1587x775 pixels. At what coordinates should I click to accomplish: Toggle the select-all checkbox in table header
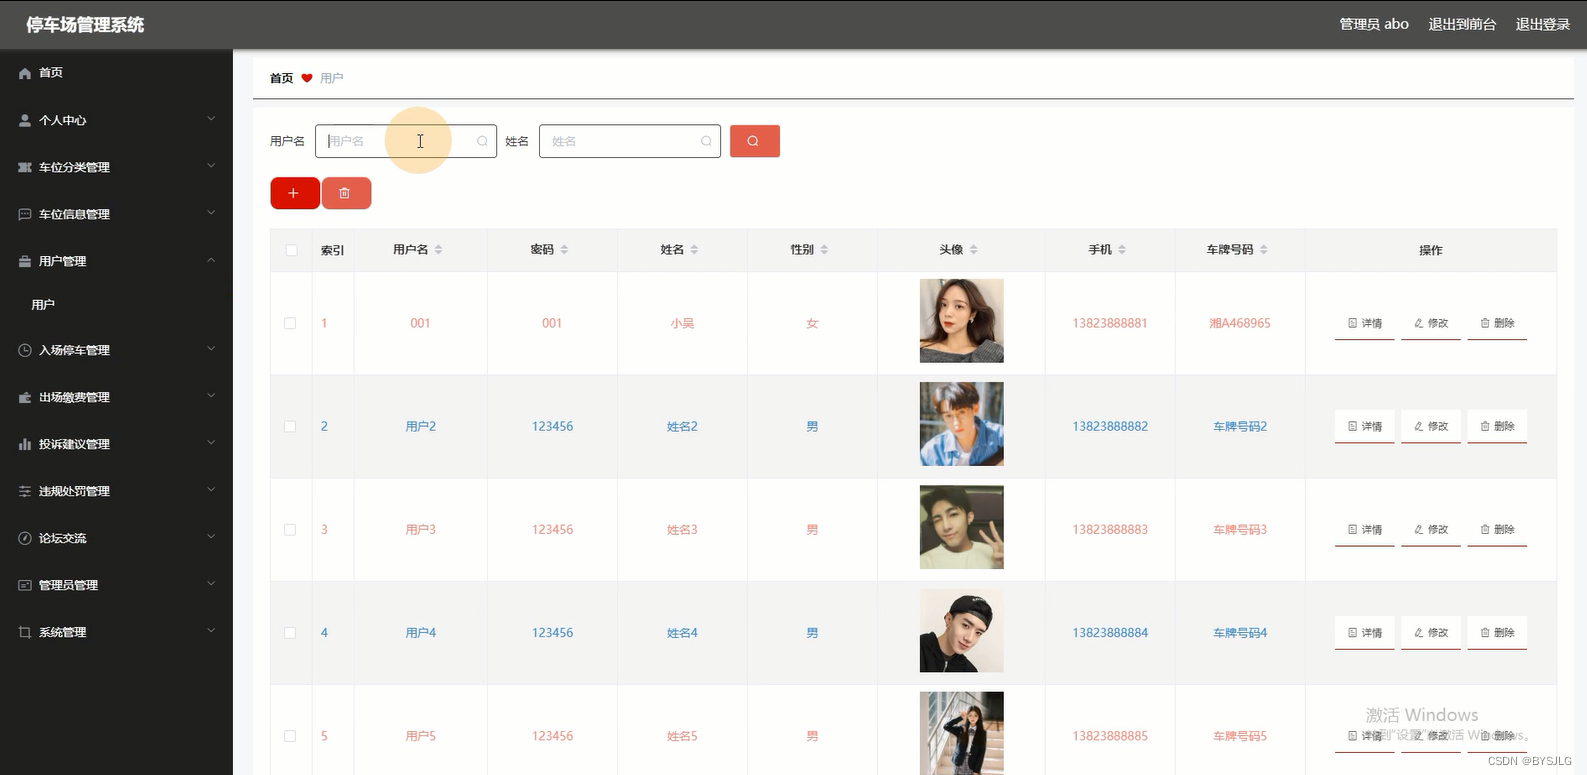pos(291,250)
